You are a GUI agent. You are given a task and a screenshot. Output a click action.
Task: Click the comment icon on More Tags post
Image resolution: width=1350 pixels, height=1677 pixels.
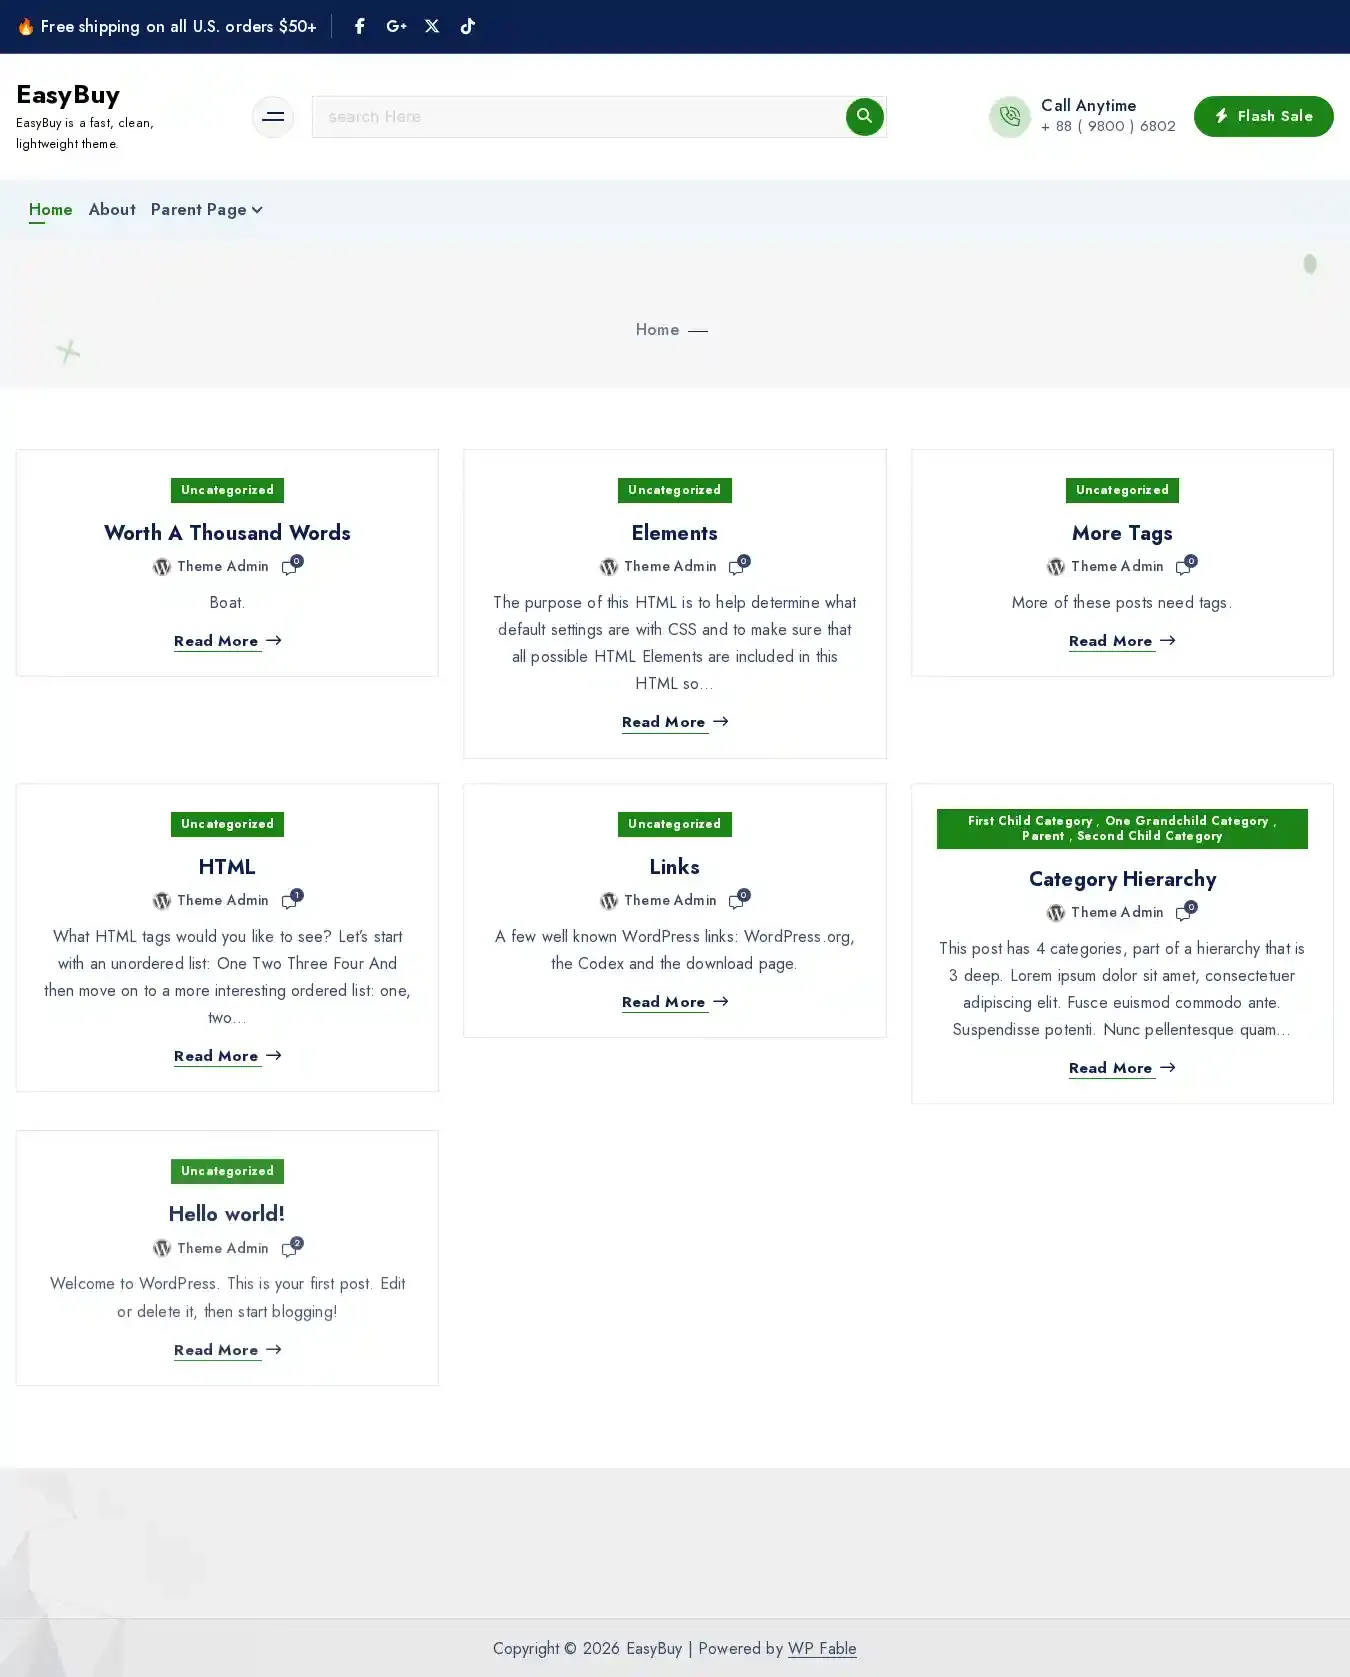tap(1185, 566)
